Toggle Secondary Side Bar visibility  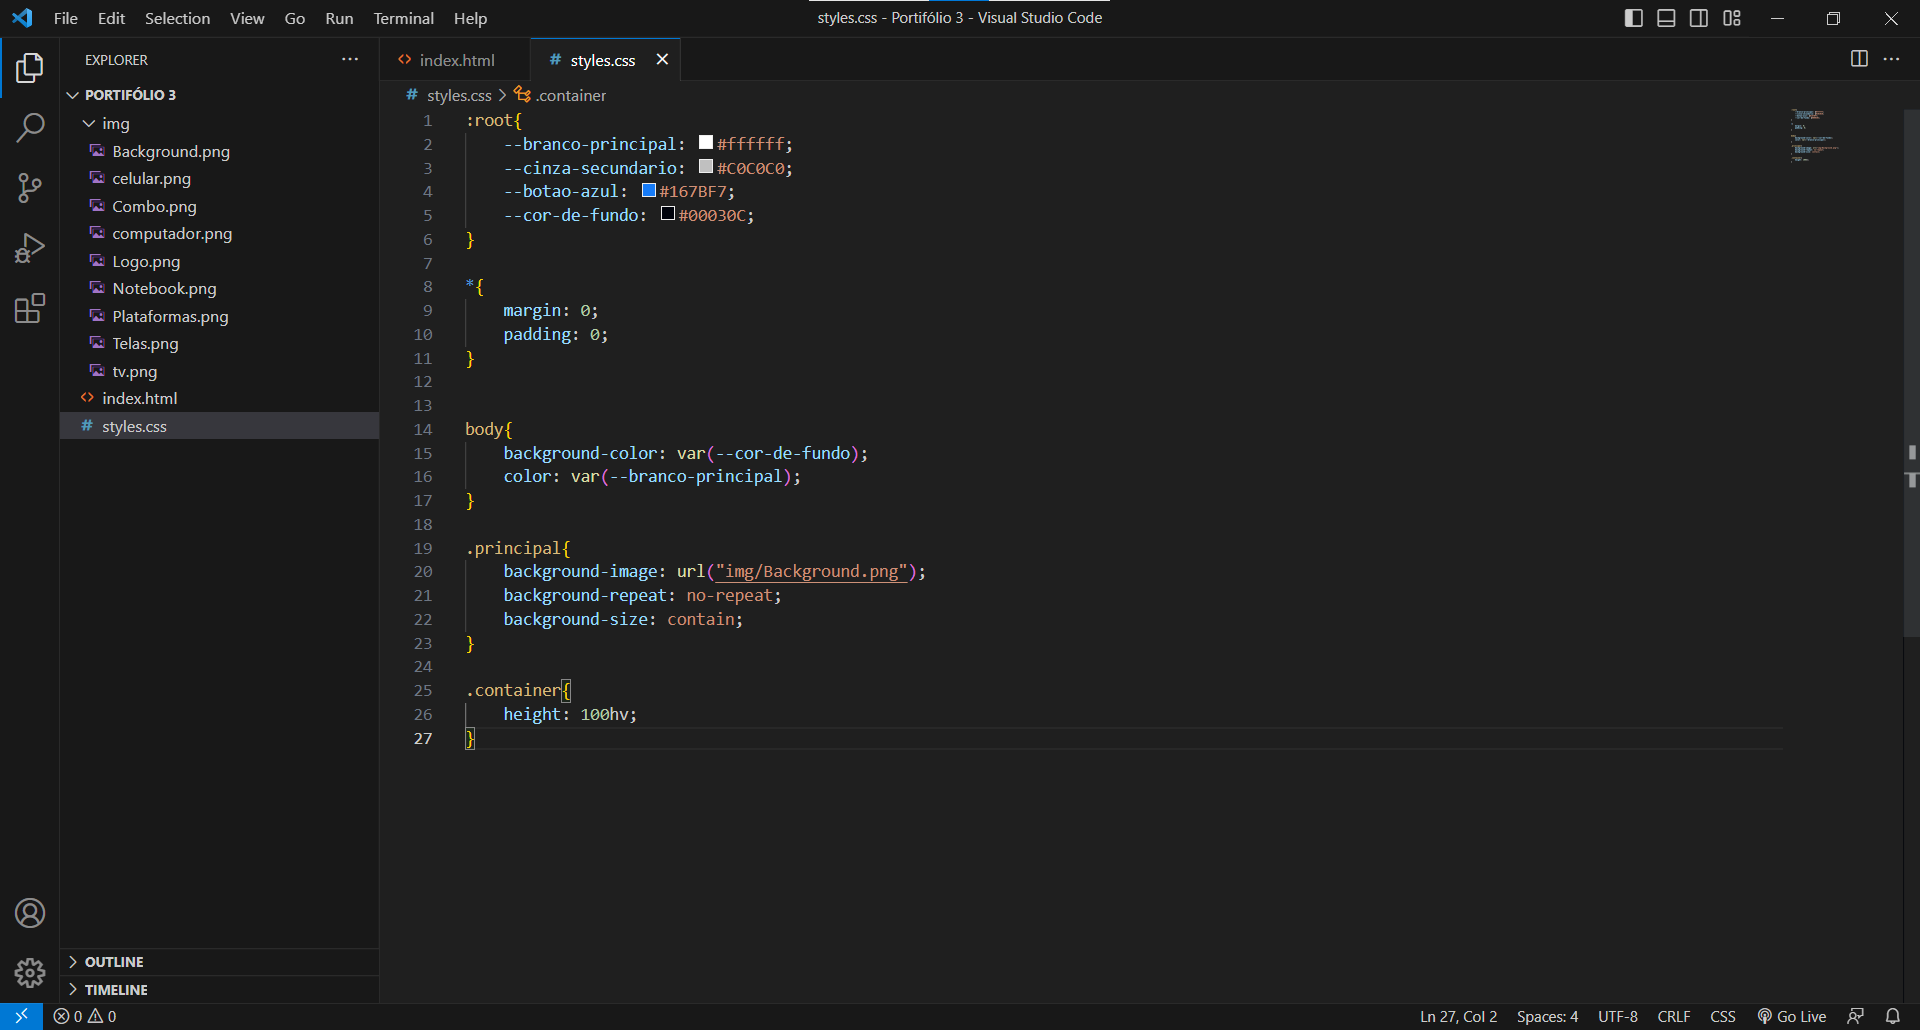click(x=1699, y=18)
